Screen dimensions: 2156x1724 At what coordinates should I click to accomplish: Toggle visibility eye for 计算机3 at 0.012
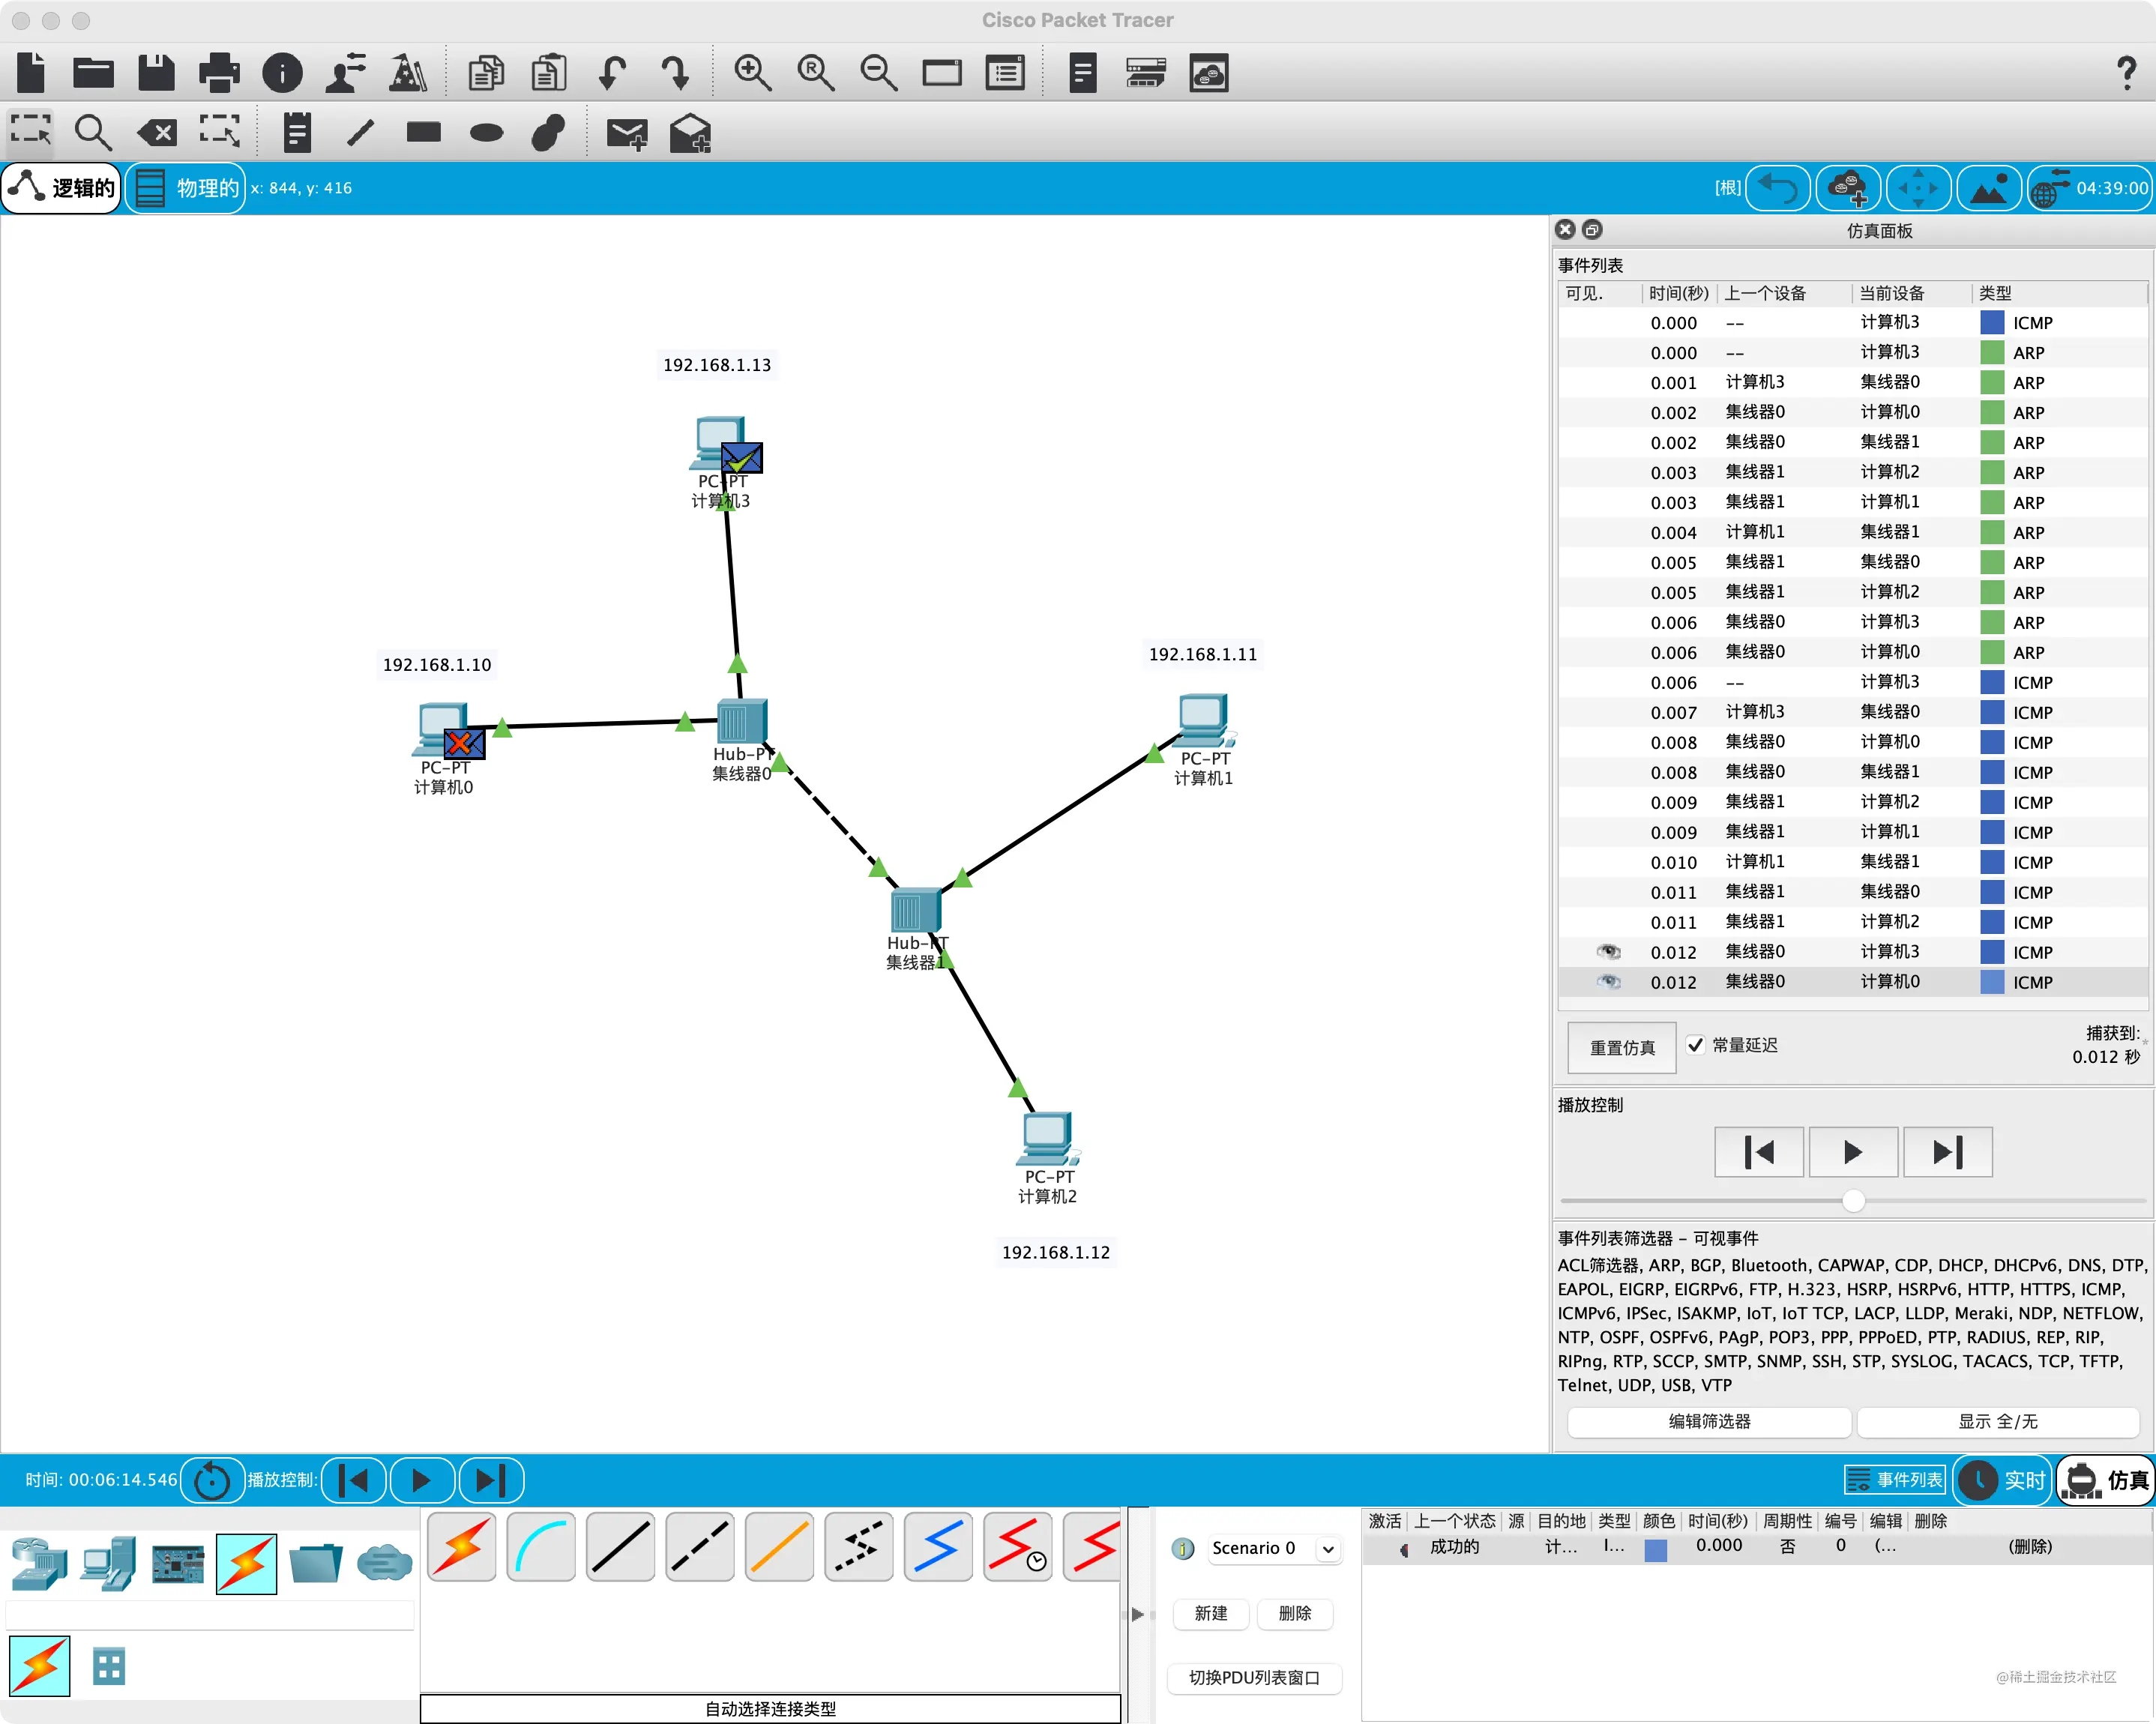(1609, 952)
